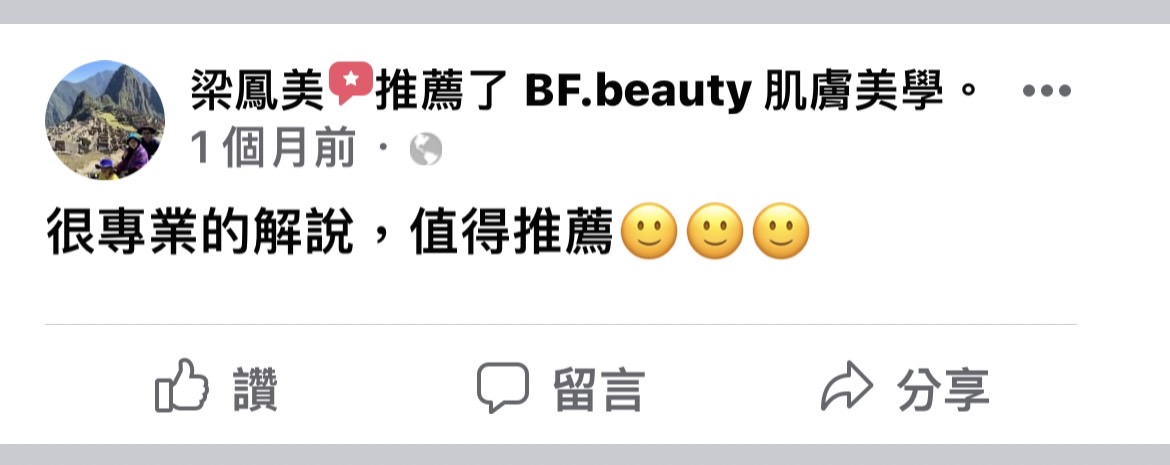The image size is (1170, 465).
Task: Tap the 分享 label to share
Action: tap(943, 389)
